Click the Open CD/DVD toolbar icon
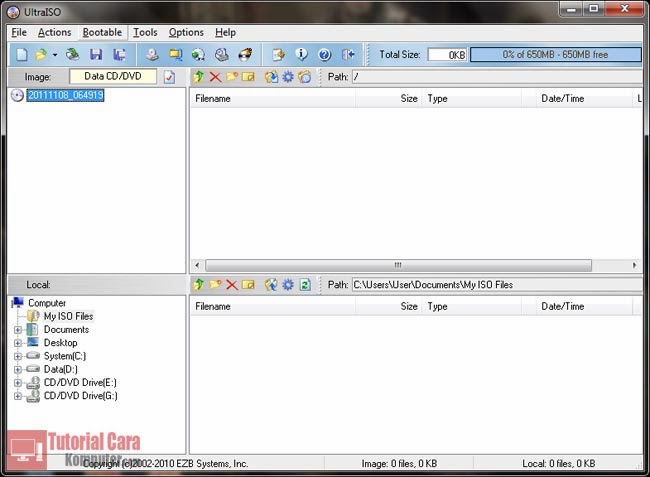 [x=73, y=55]
